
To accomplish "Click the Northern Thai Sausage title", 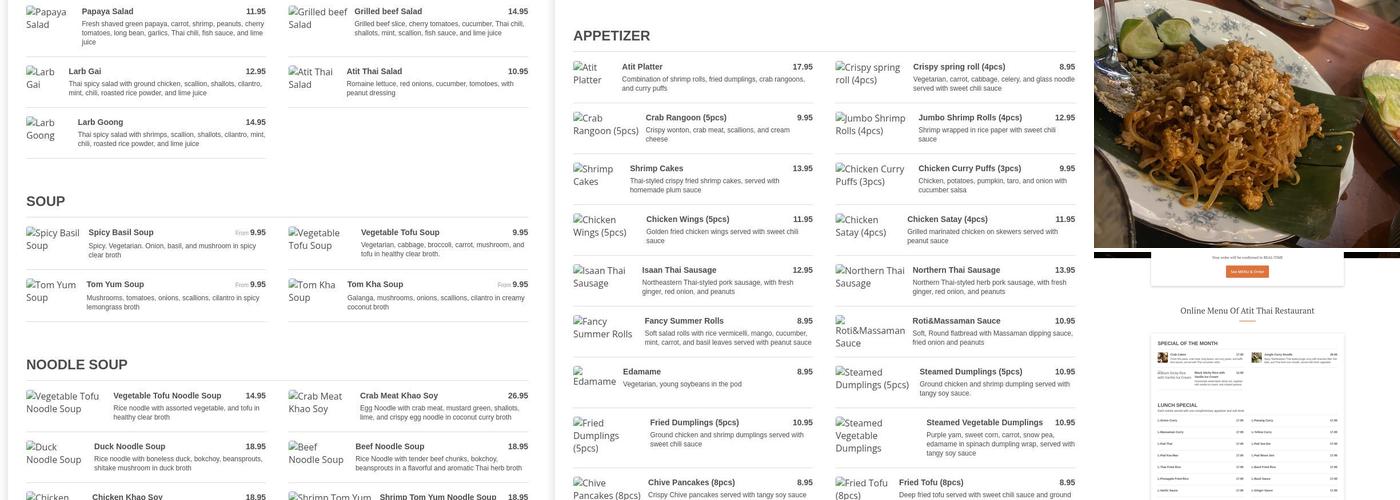I will 955,270.
